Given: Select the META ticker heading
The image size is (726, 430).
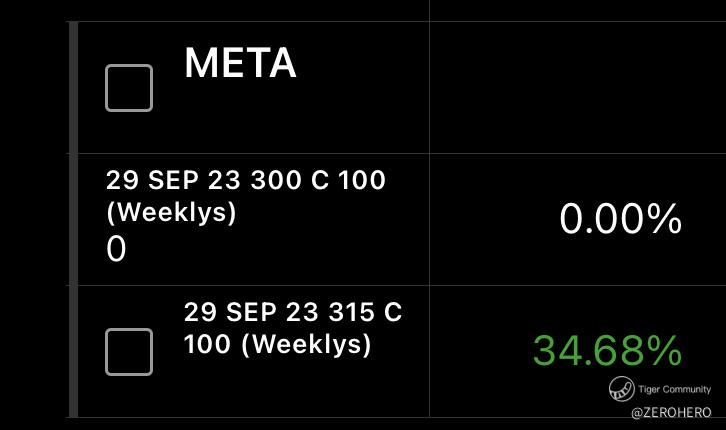Looking at the screenshot, I should coord(240,65).
